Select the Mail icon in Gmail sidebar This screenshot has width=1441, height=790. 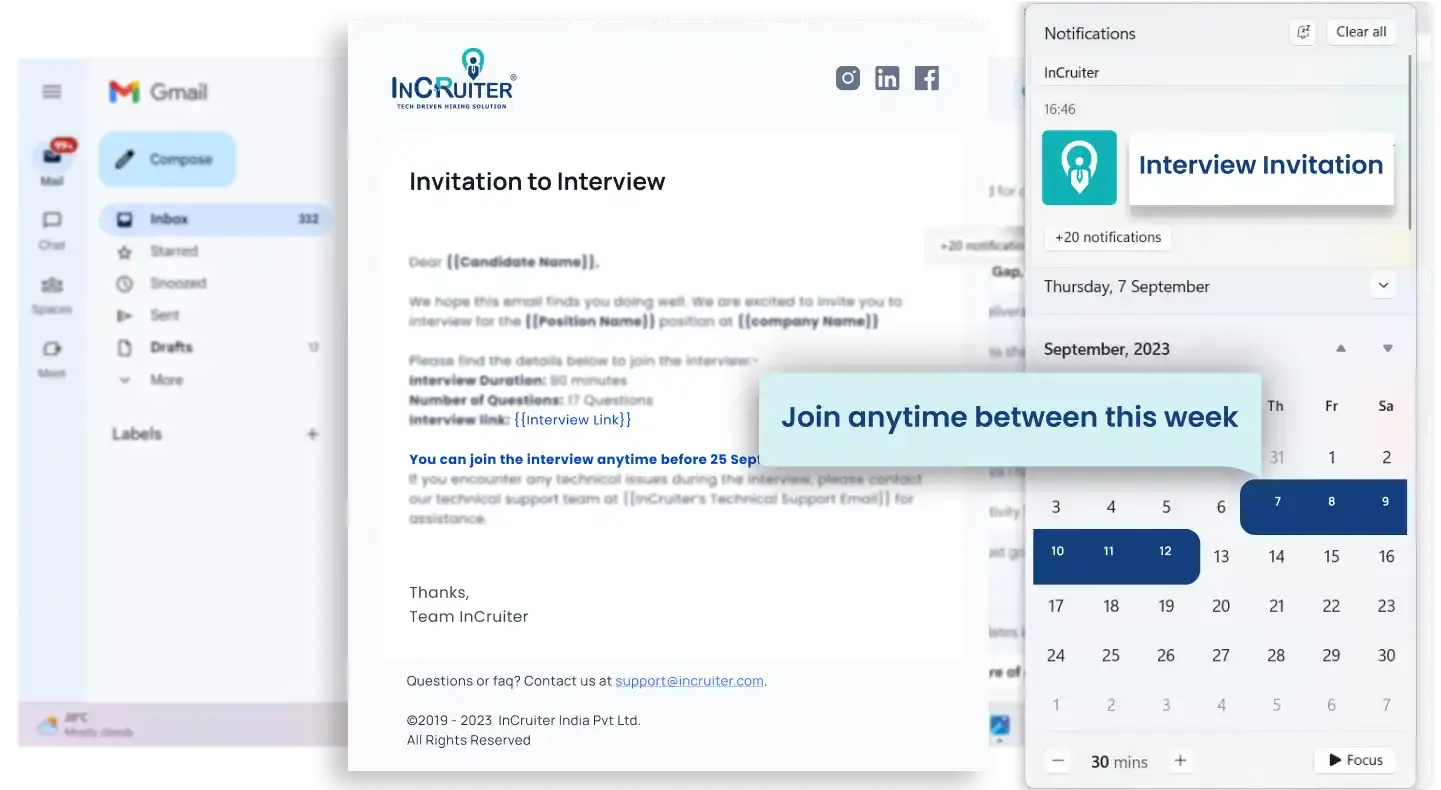[52, 158]
